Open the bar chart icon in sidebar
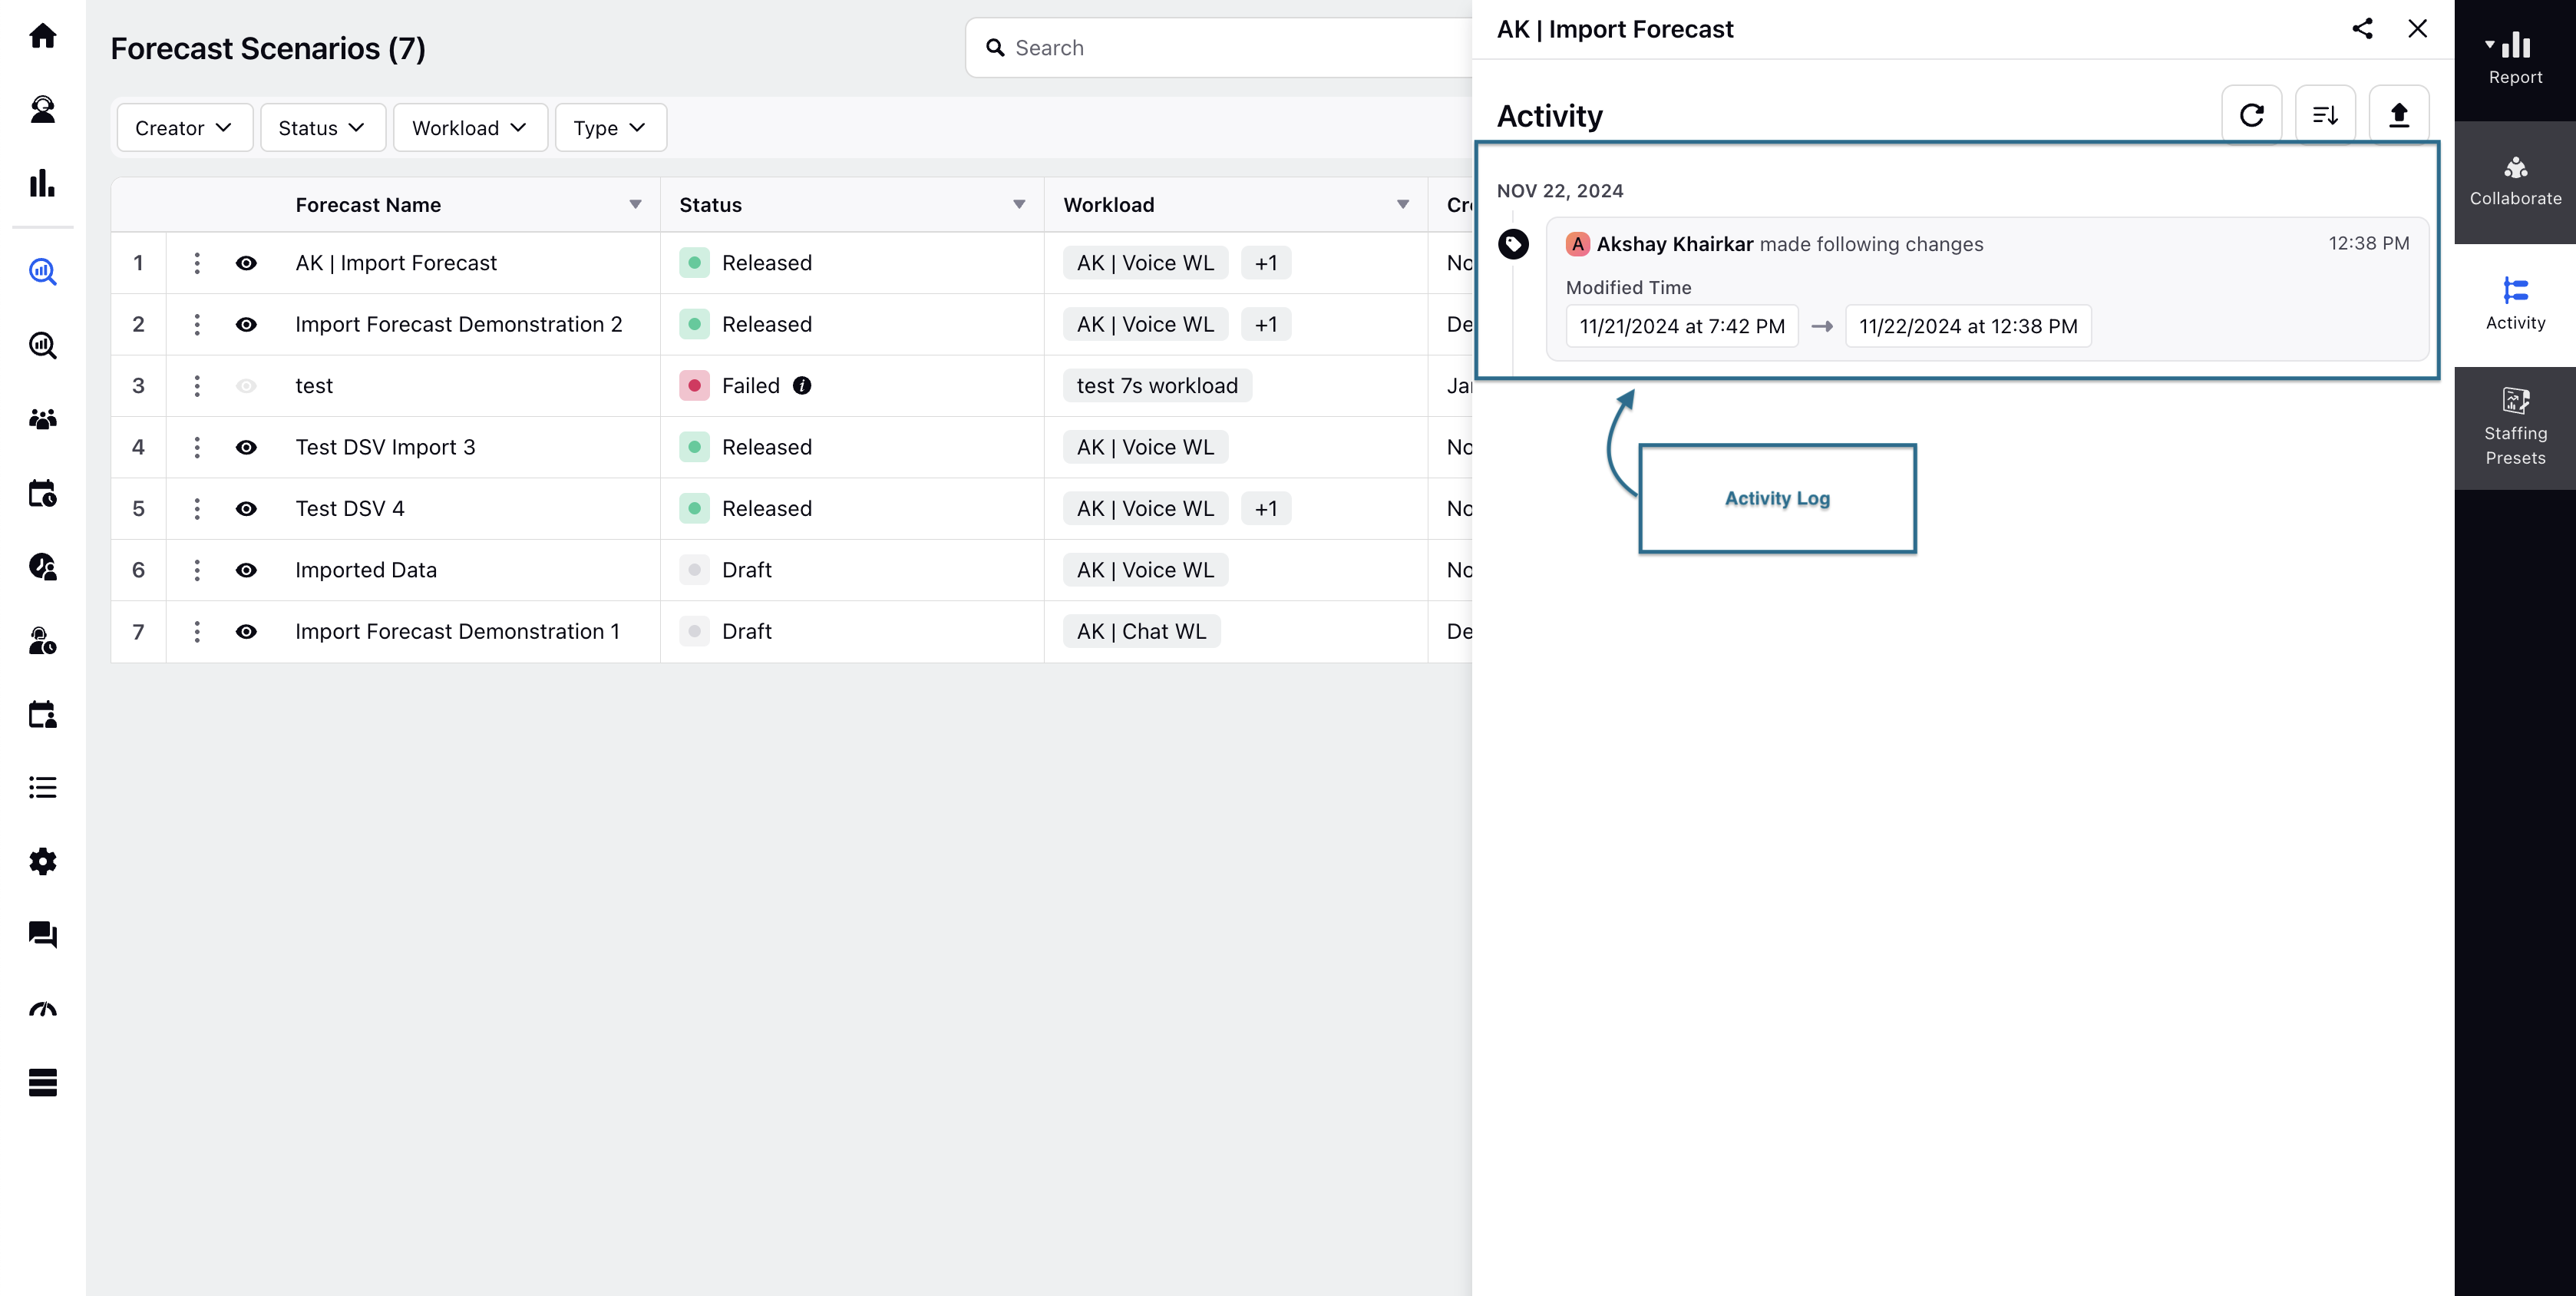Screen dimensions: 2576x1296 click(42, 182)
